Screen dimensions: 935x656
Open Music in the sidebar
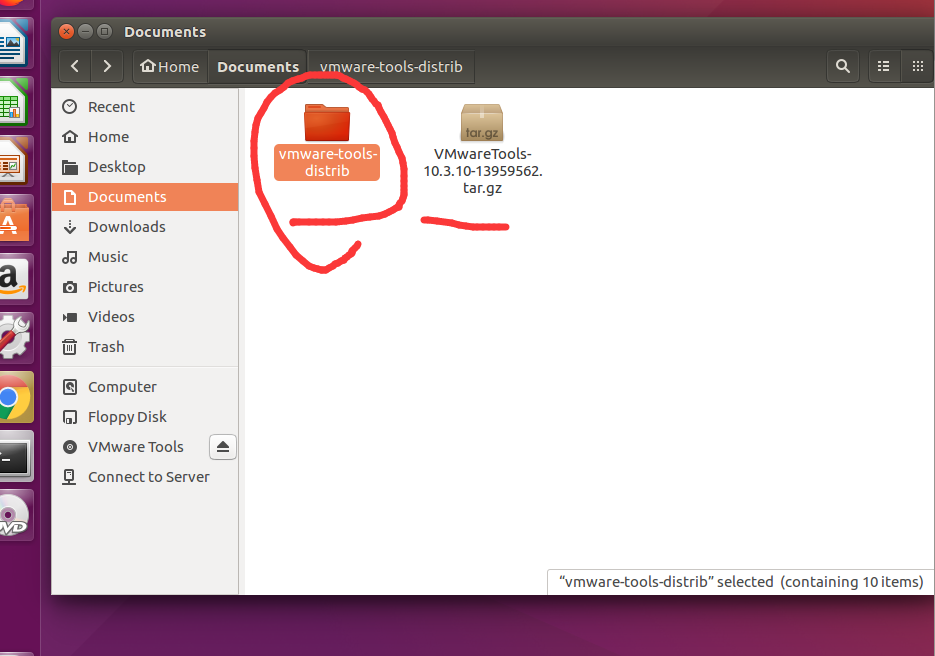click(145, 256)
